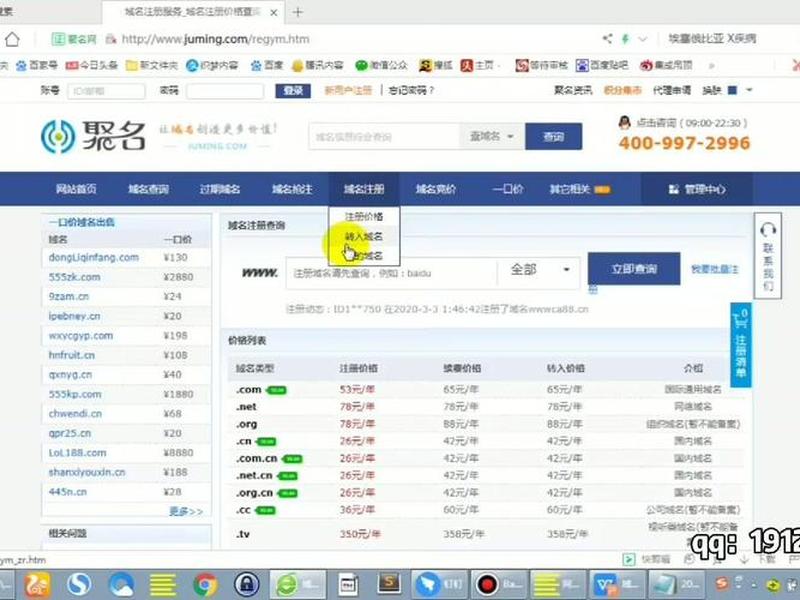The height and width of the screenshot is (600, 800).
Task: Click the .tv 350元/年 registration price
Action: pyautogui.click(x=360, y=534)
